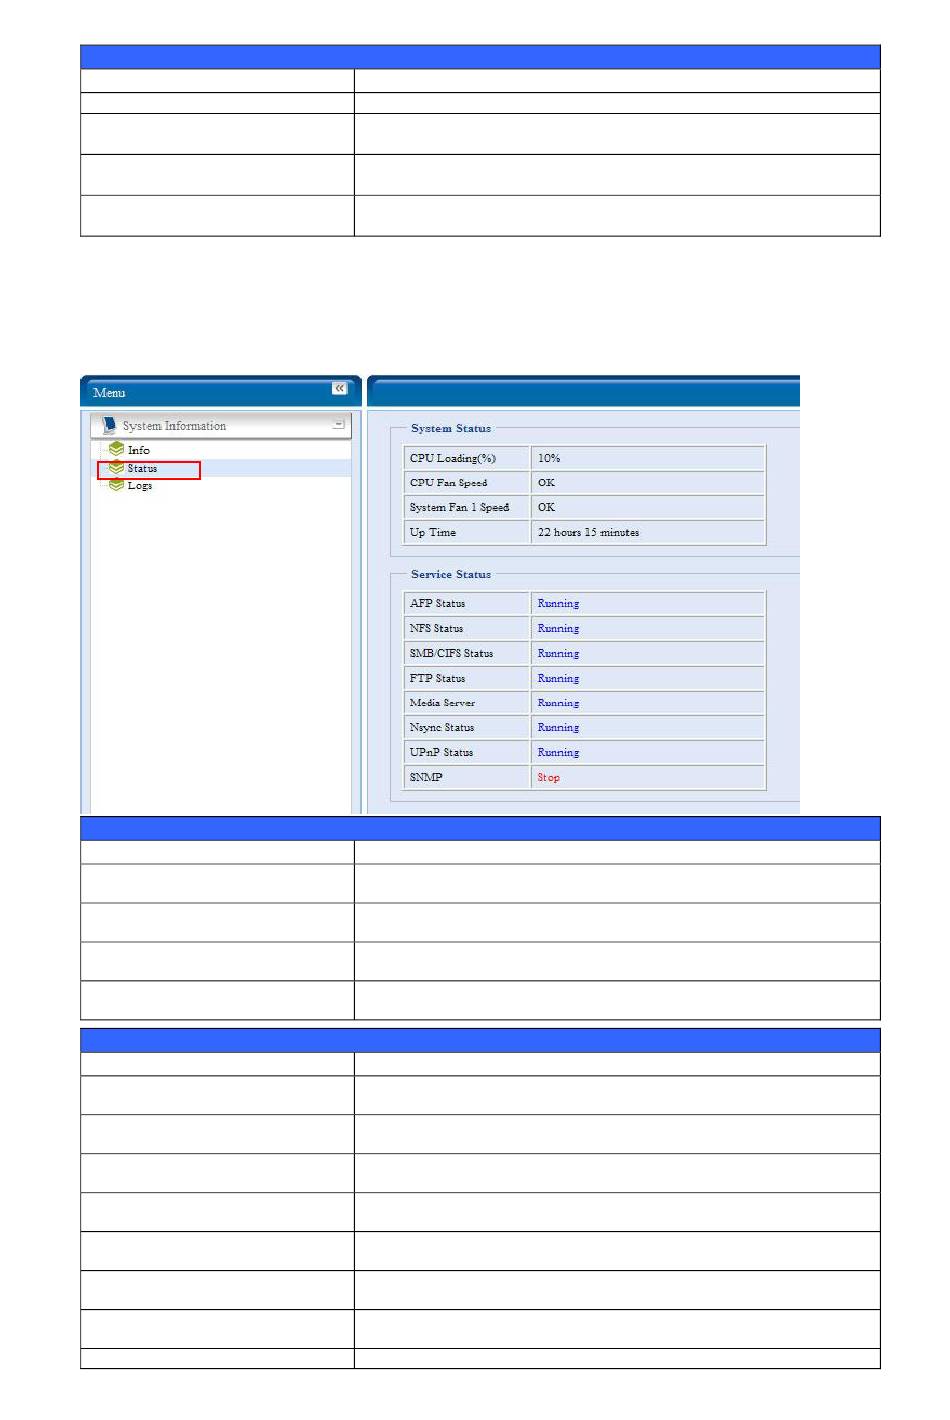950x1420 pixels.
Task: Click the CPU Loading(%) label
Action: pyautogui.click(x=453, y=458)
